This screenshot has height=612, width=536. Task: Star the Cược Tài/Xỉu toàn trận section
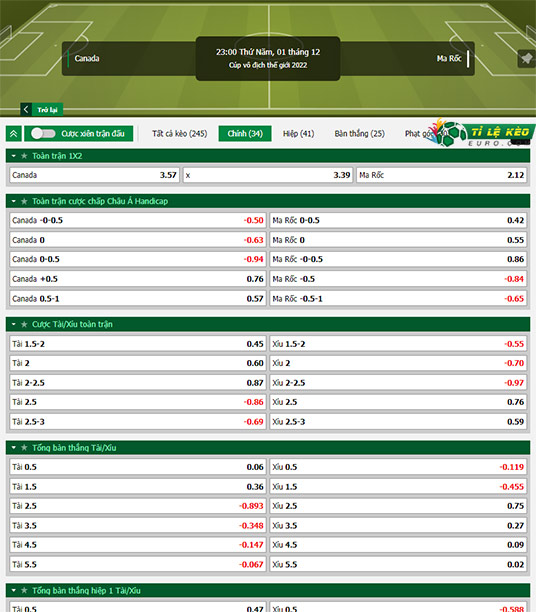[x=24, y=324]
